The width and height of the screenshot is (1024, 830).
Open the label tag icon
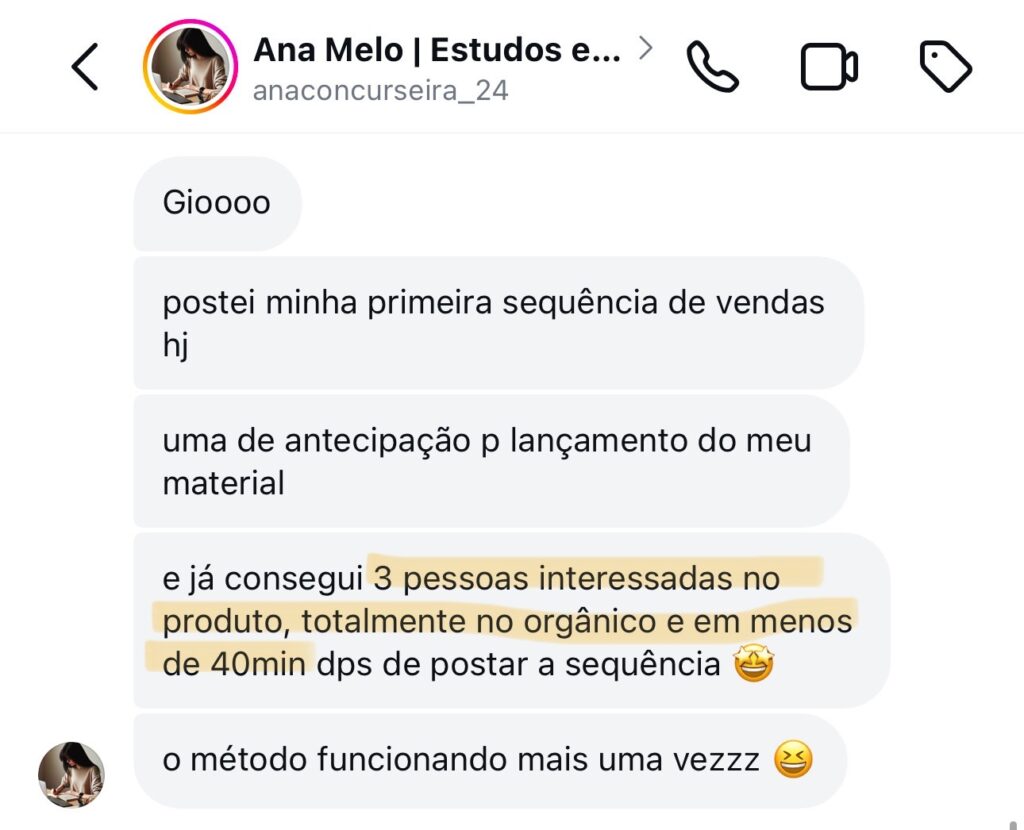[x=945, y=67]
